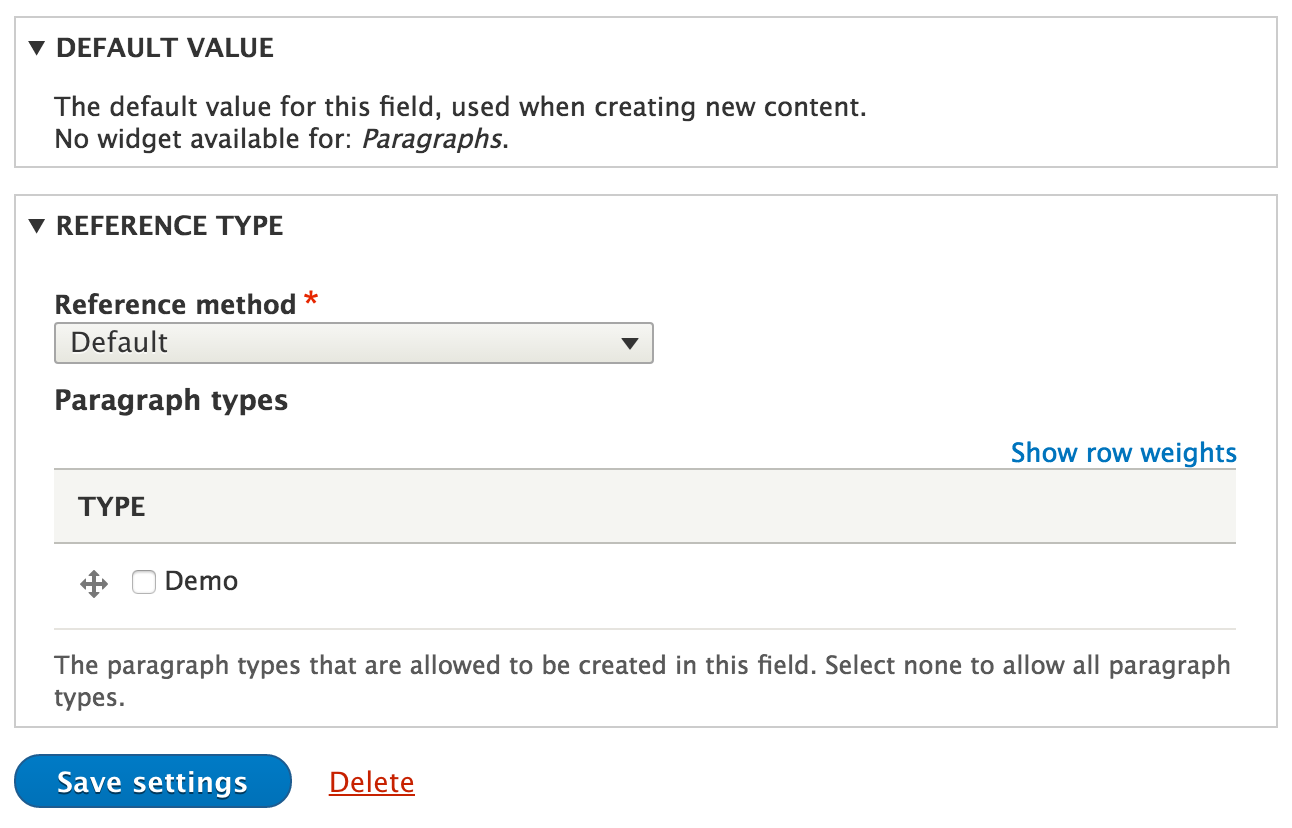The image size is (1292, 828).
Task: Click the arrow on the Default select box
Action: [629, 343]
